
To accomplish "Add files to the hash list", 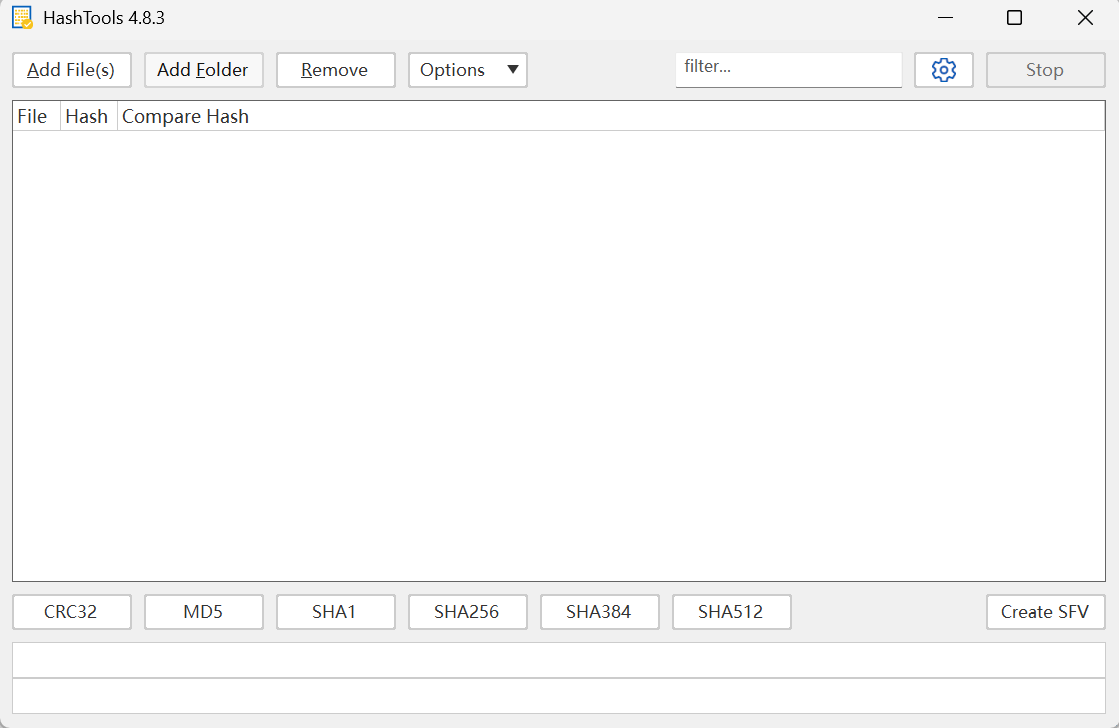I will [x=71, y=70].
